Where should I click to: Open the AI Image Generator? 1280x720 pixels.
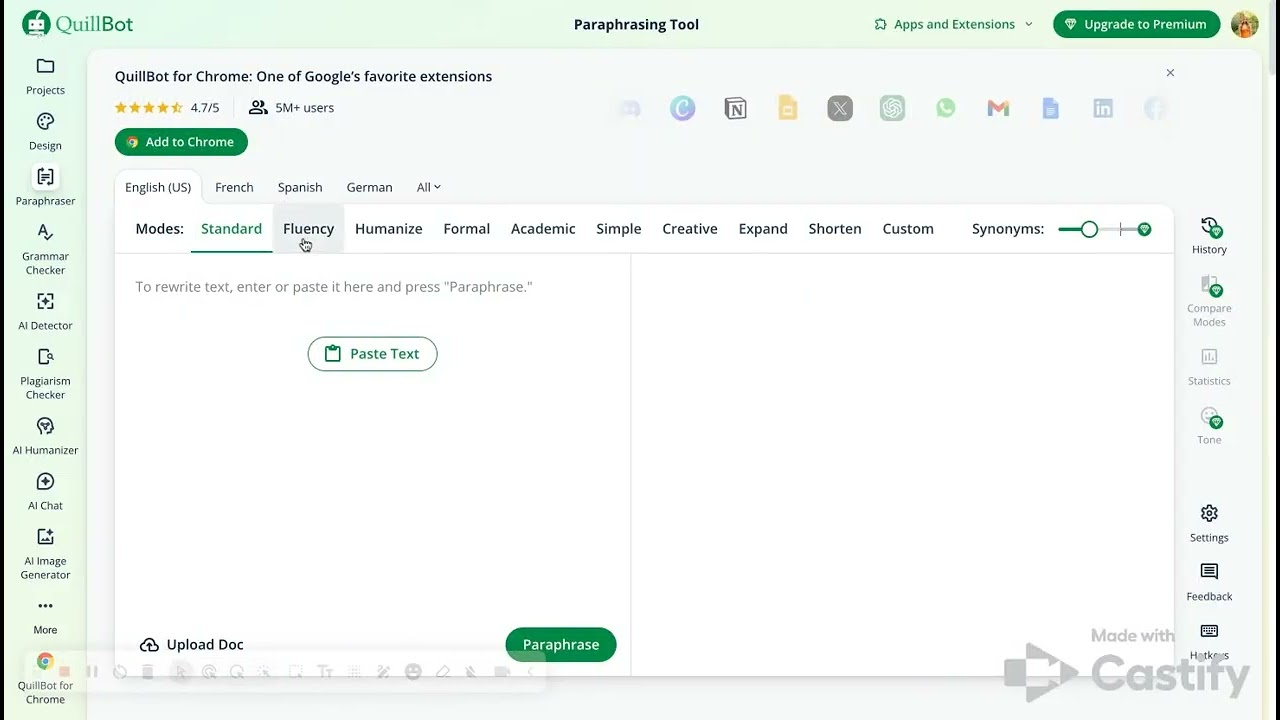click(x=45, y=554)
